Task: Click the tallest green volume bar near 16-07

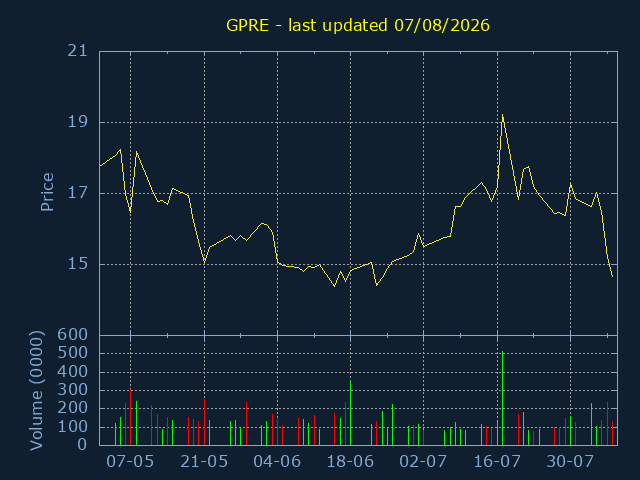Action: (502, 398)
